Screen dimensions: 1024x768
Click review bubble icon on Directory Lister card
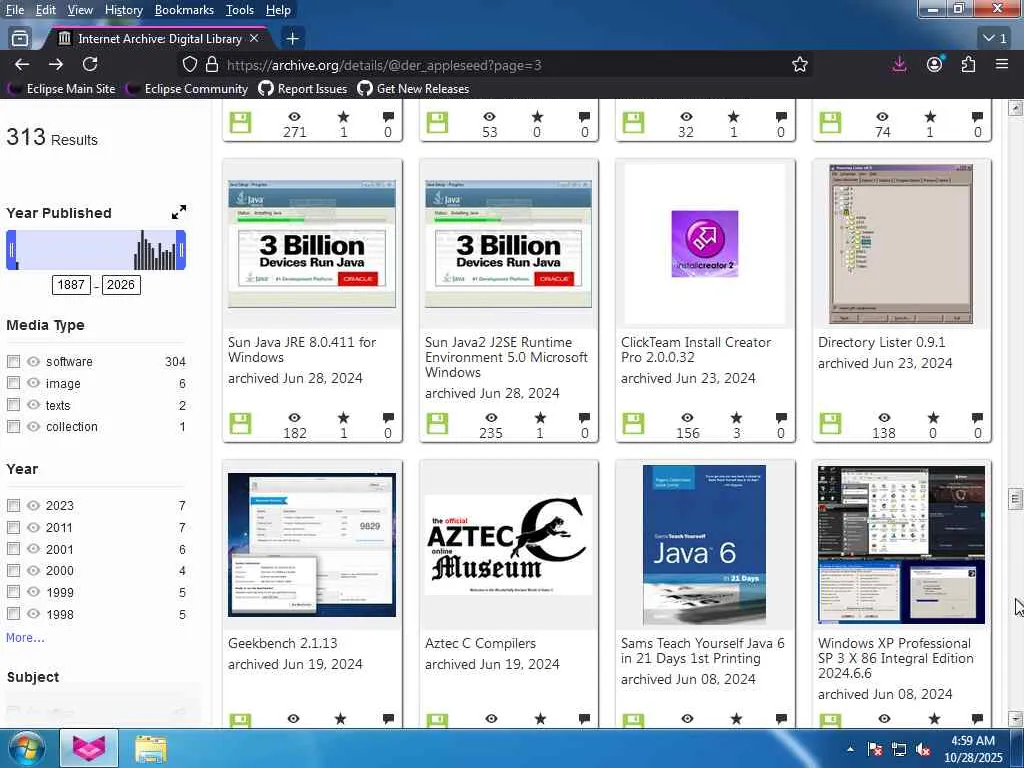point(978,418)
